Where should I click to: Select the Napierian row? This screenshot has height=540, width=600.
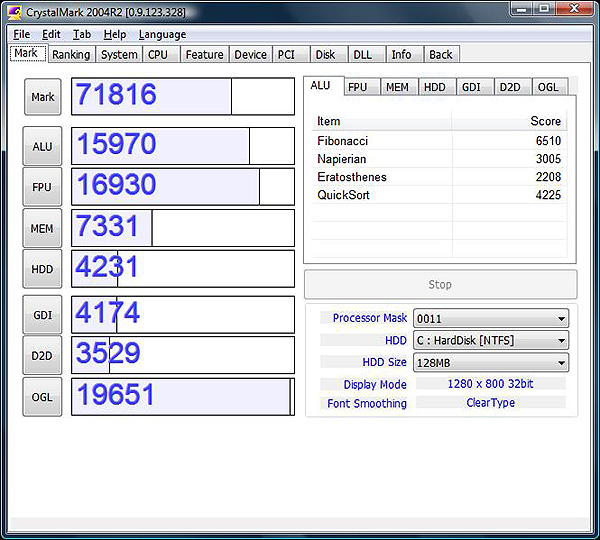click(x=439, y=159)
